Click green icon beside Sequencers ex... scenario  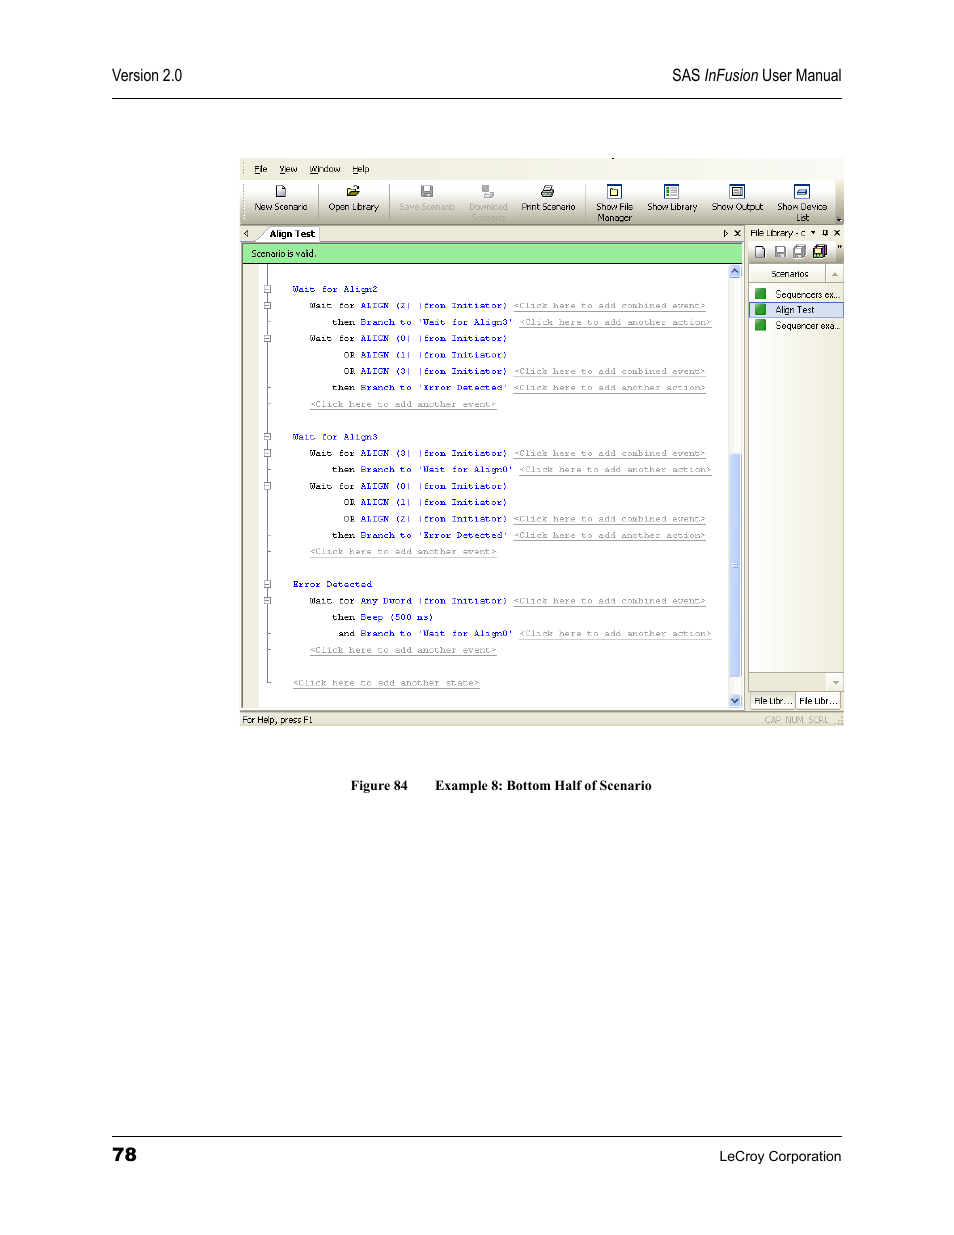coord(760,294)
